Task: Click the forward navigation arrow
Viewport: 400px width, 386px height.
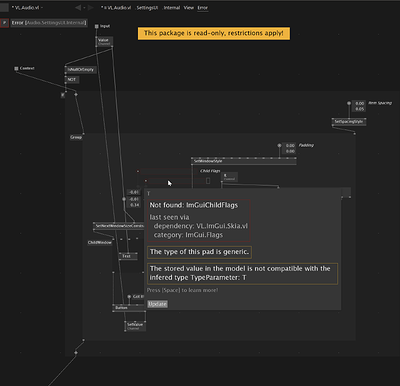Action: [x=91, y=7]
